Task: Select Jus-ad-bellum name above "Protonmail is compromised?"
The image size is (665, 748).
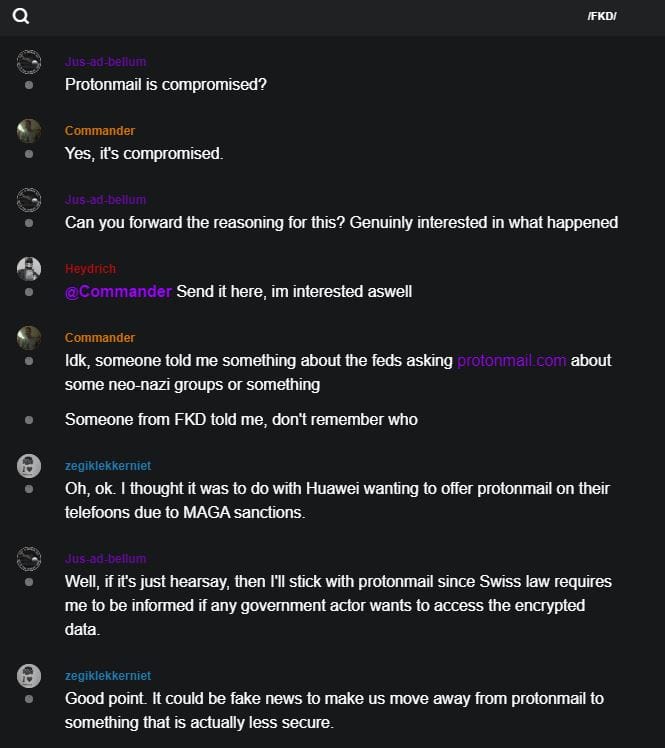Action: click(x=105, y=62)
